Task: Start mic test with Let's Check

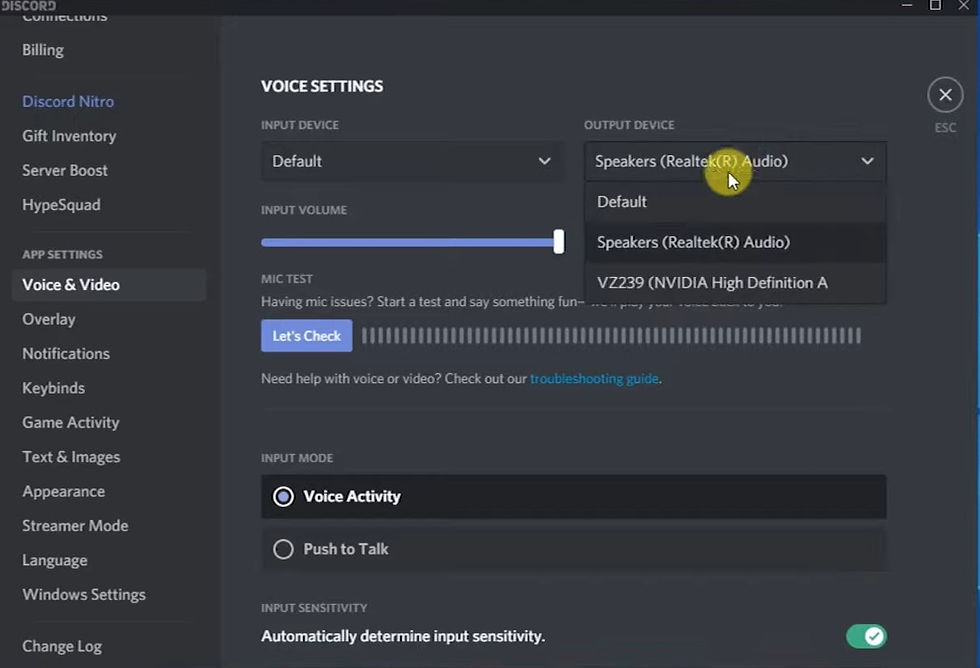Action: click(307, 336)
